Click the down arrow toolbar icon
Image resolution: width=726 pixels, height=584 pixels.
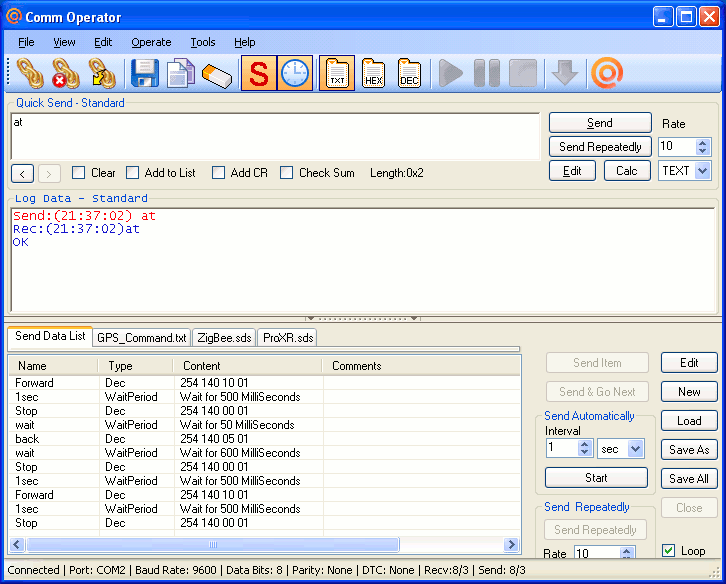coord(565,73)
